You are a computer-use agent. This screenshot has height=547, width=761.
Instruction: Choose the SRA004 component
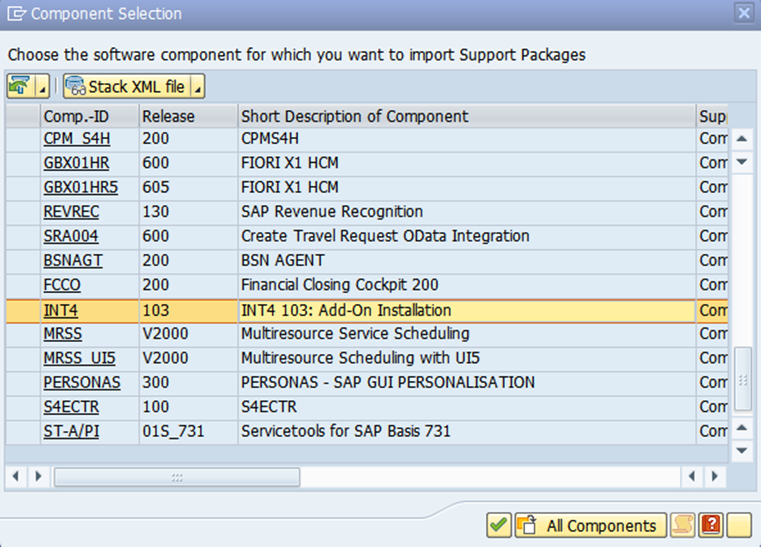click(71, 236)
